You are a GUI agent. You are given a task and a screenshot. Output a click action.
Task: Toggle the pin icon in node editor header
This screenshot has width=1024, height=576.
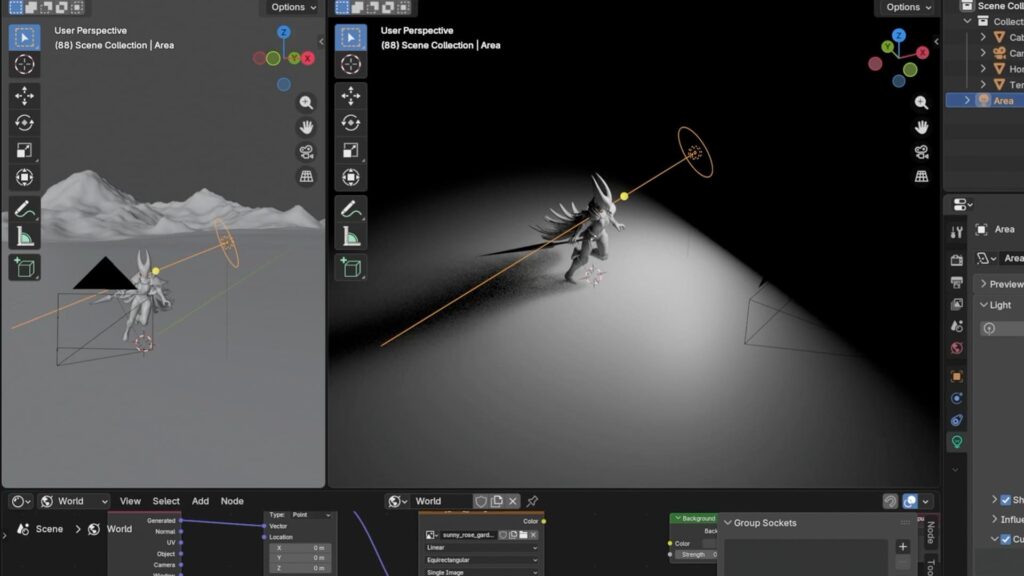point(532,501)
